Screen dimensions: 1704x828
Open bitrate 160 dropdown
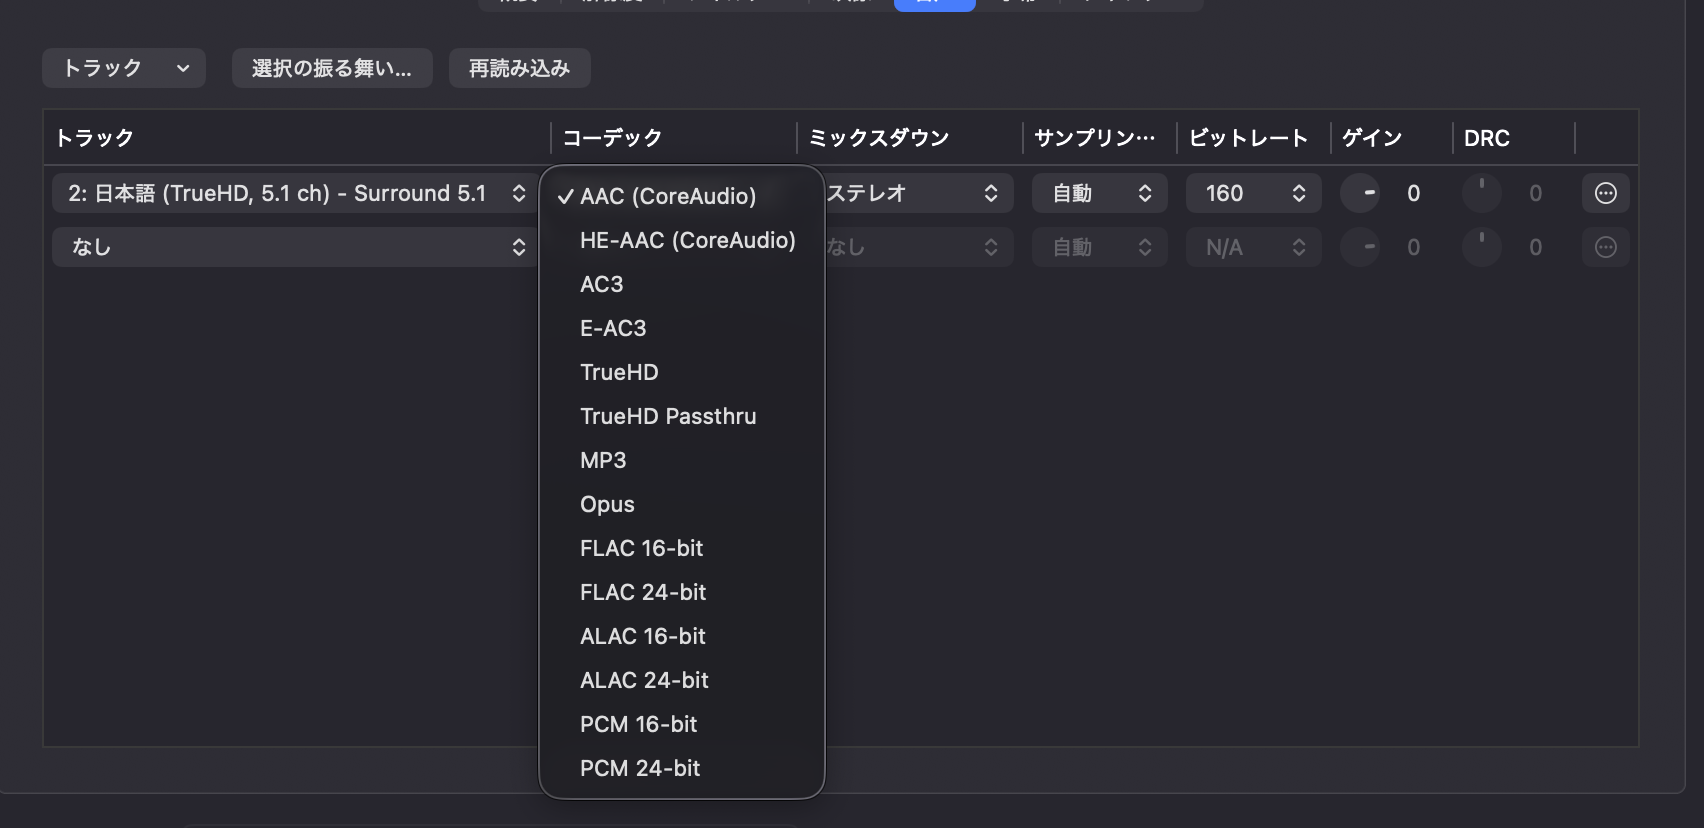[1253, 193]
